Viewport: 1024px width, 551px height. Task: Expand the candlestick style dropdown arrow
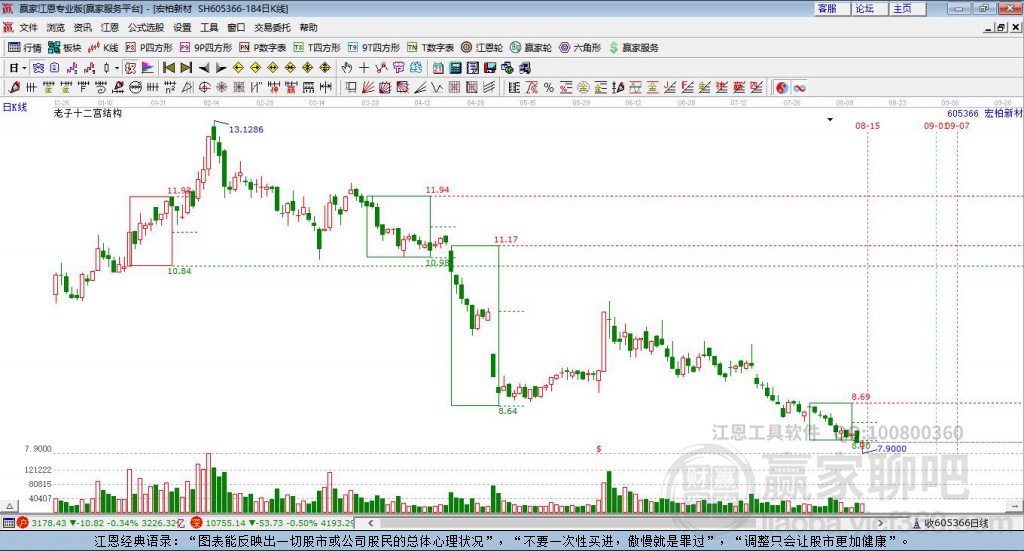coord(116,68)
